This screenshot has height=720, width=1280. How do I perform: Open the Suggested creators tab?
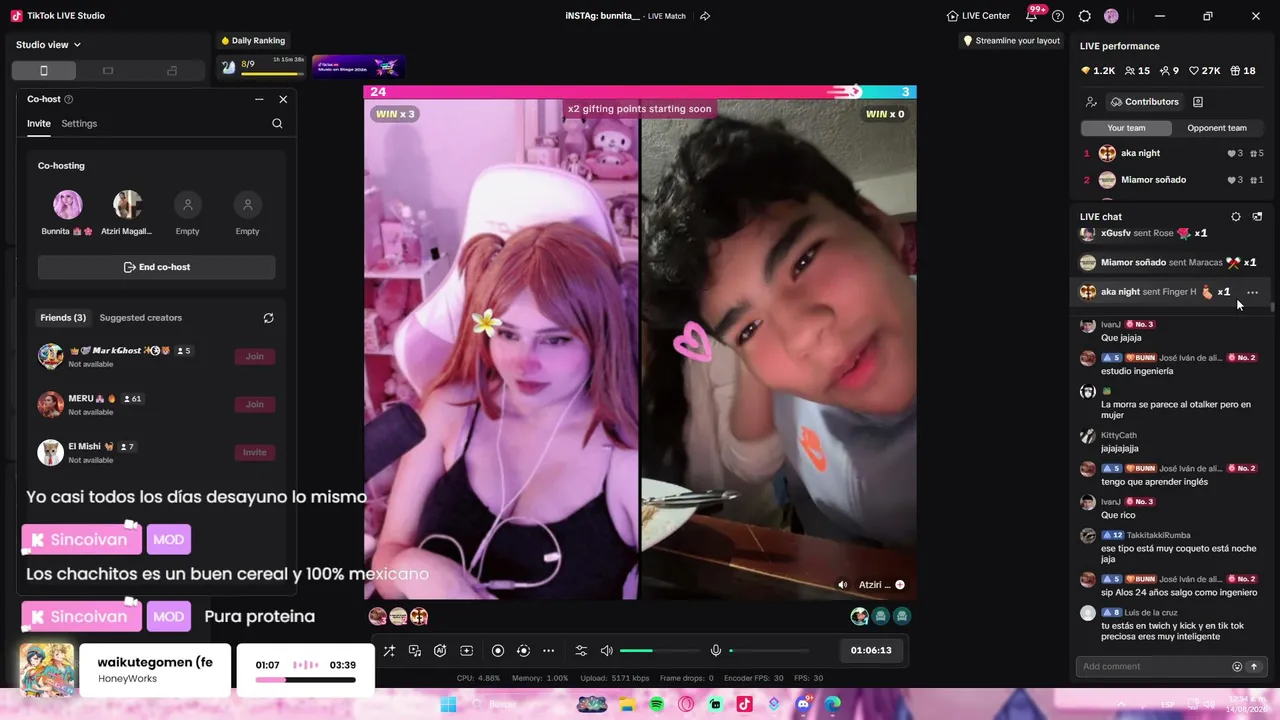click(x=141, y=318)
